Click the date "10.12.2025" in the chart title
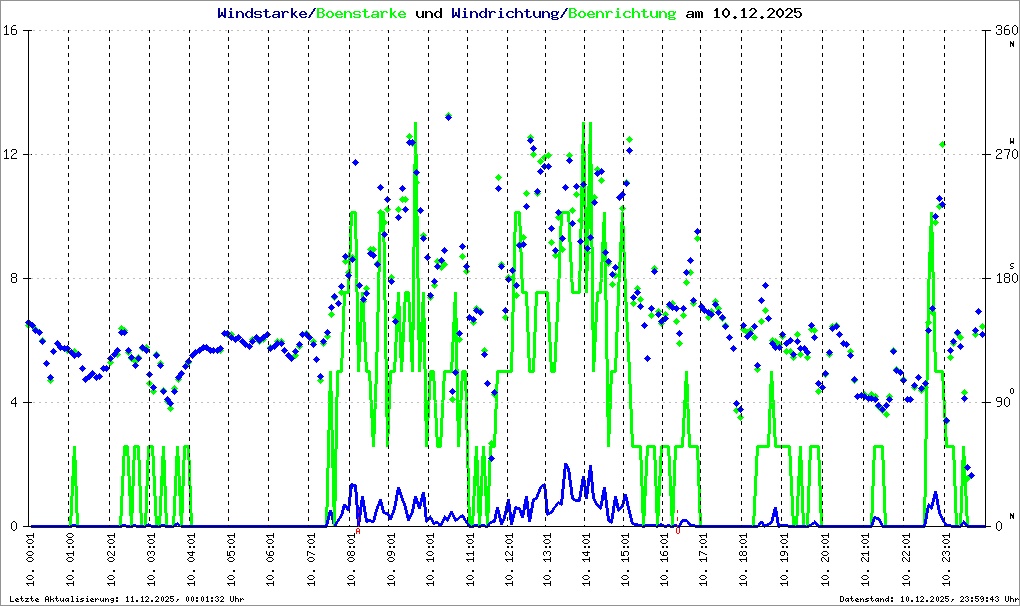The height and width of the screenshot is (606, 1020). coord(757,13)
